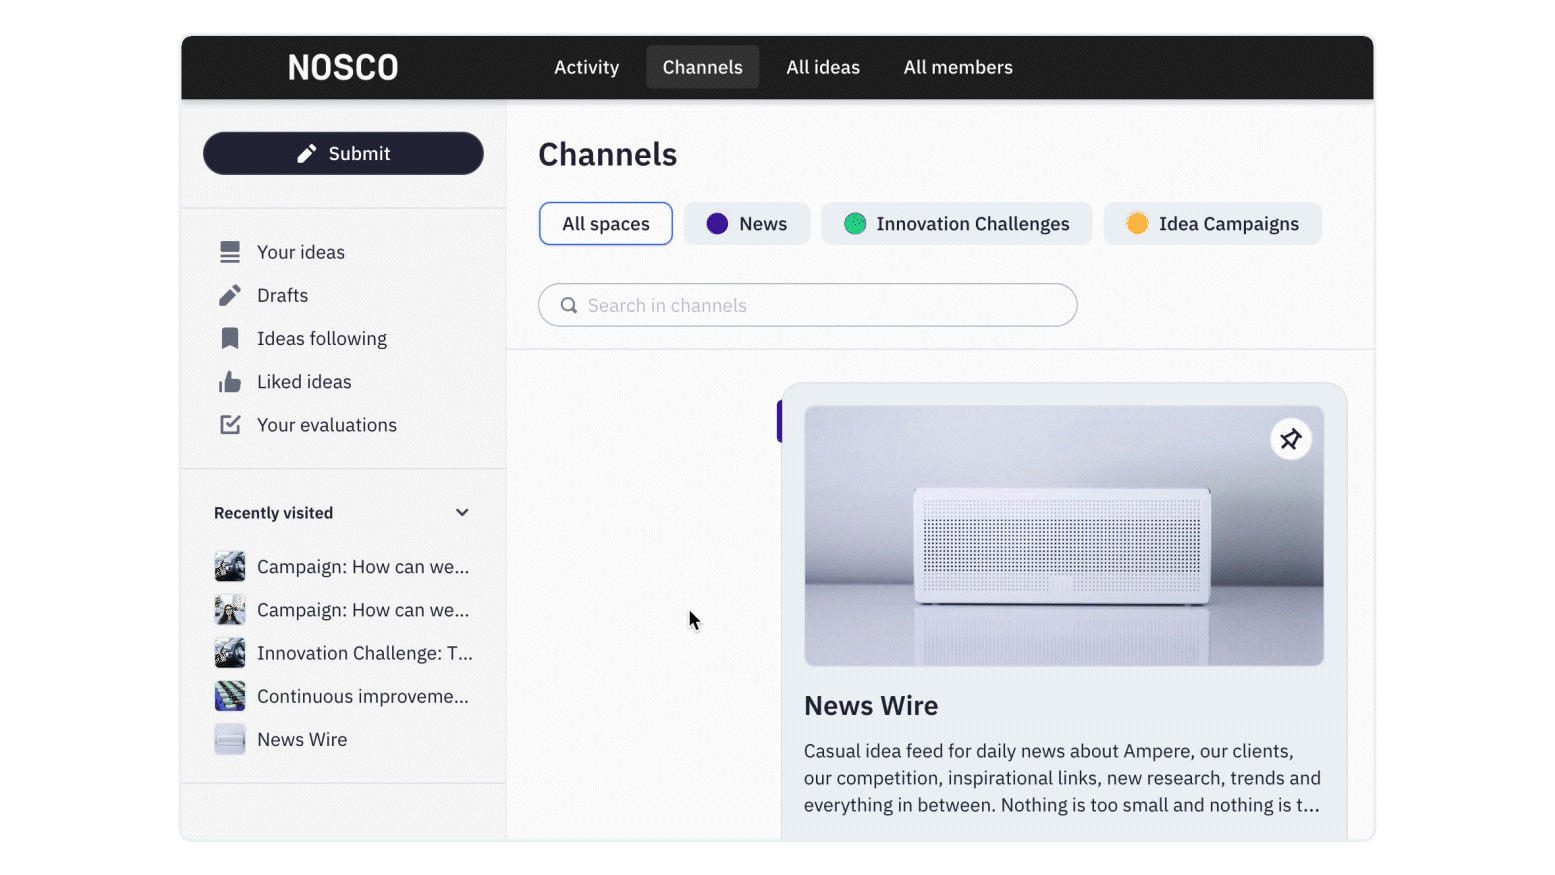1555x875 pixels.
Task: Open the All ideas tab
Action: pos(822,67)
